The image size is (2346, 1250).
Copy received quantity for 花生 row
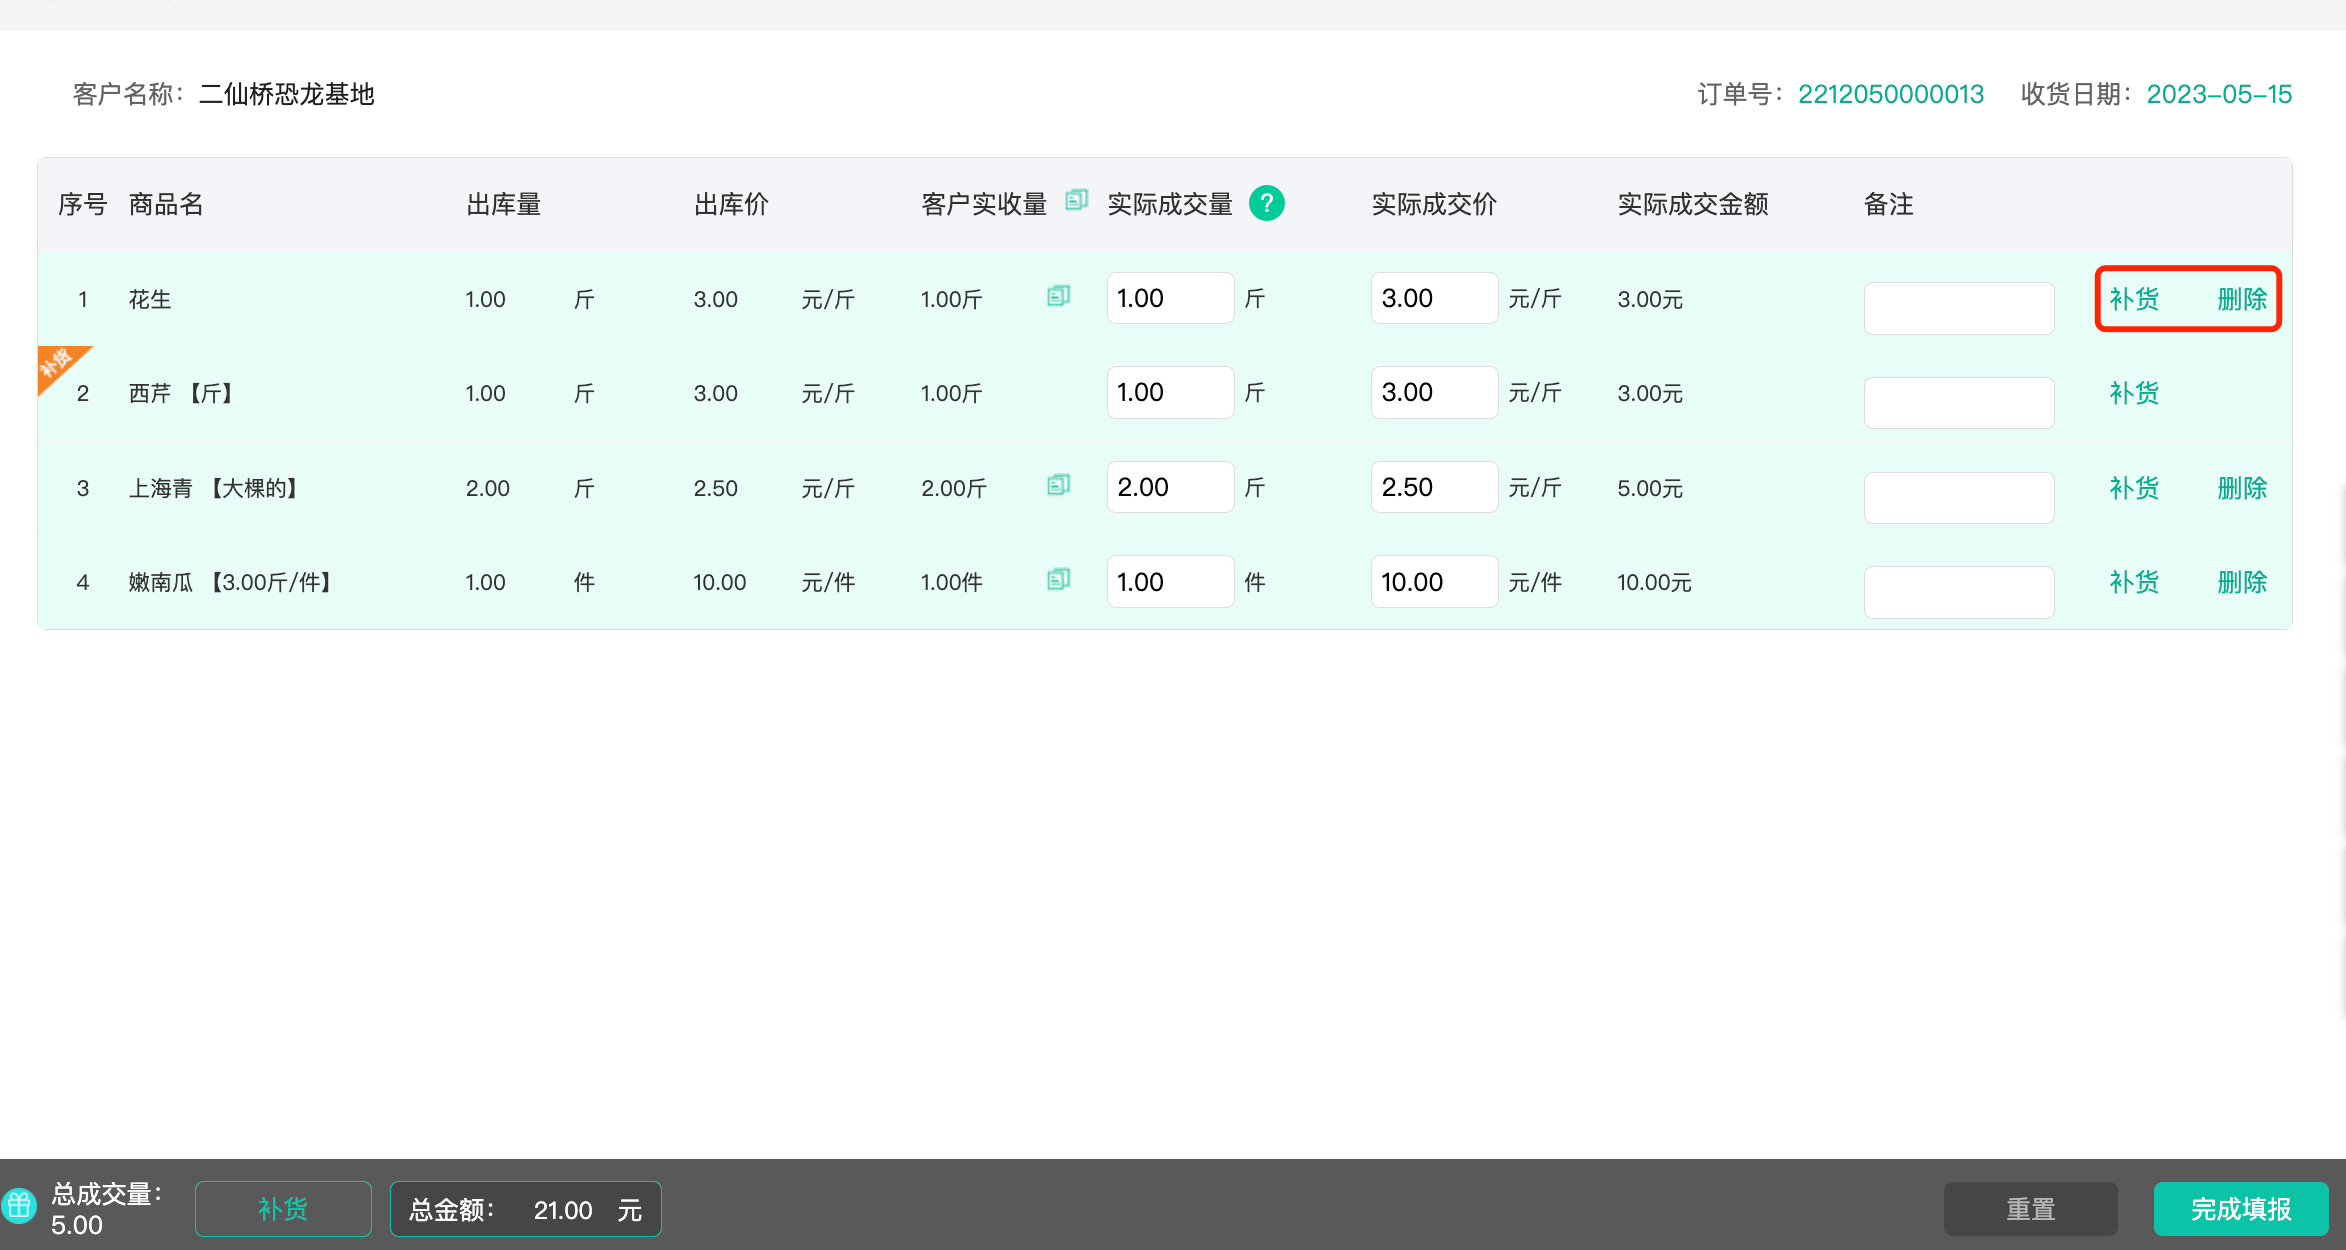click(x=1058, y=296)
